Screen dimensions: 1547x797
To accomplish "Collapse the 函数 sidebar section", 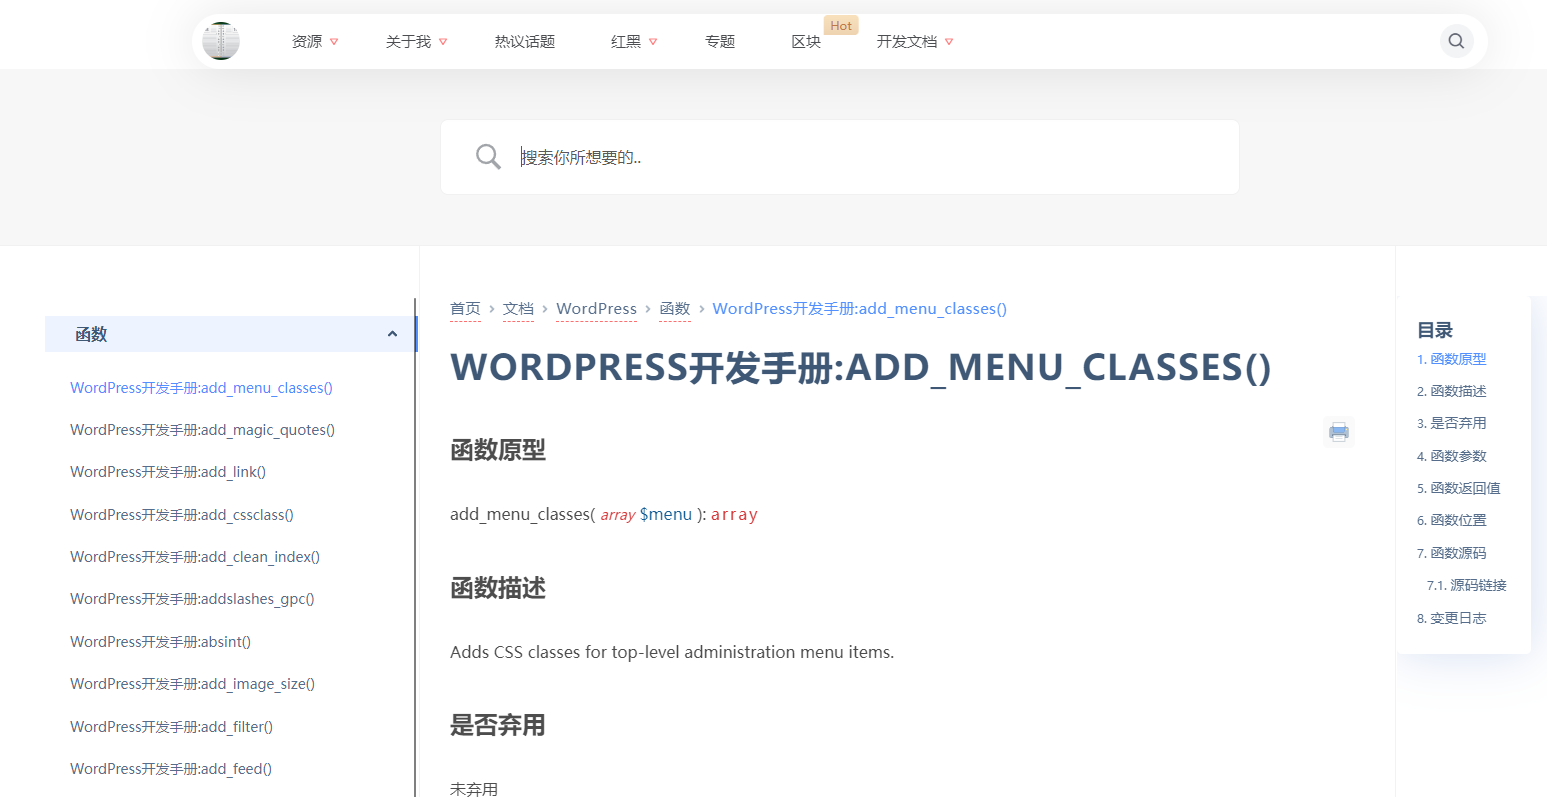I will point(392,334).
